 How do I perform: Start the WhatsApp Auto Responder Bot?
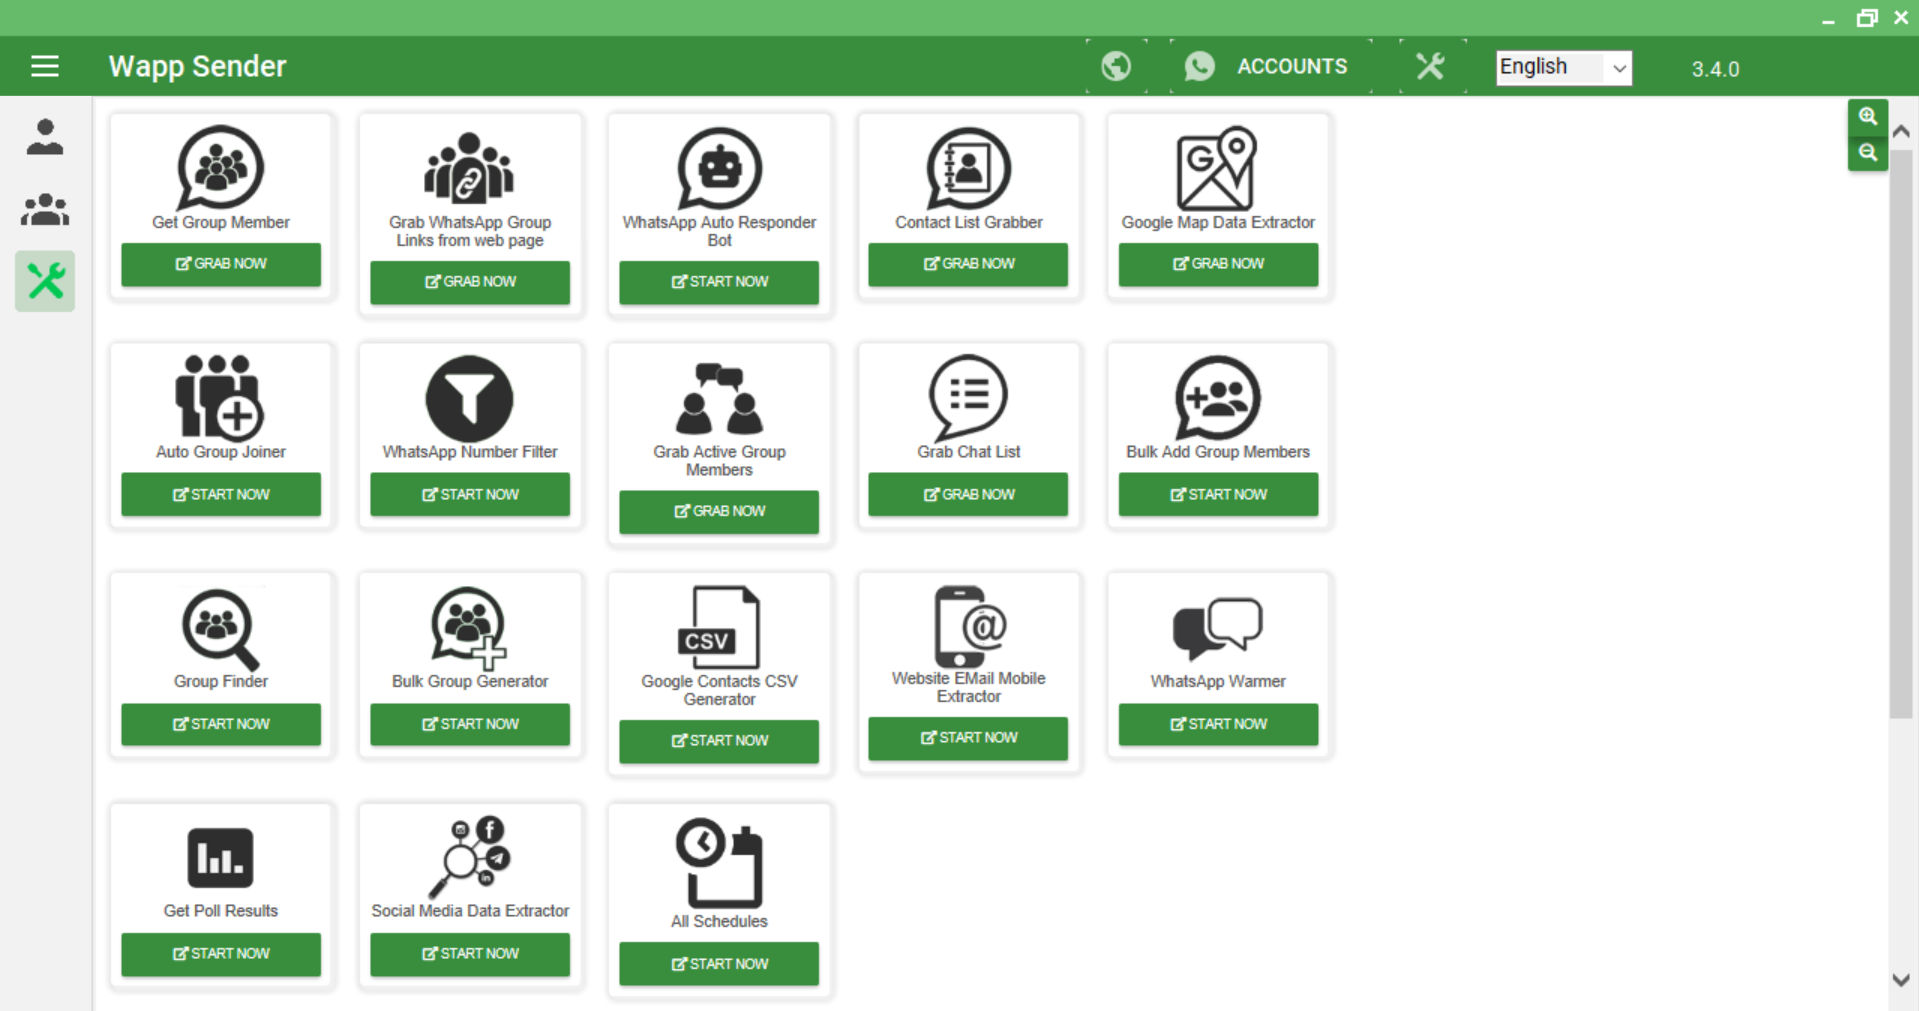pos(719,282)
